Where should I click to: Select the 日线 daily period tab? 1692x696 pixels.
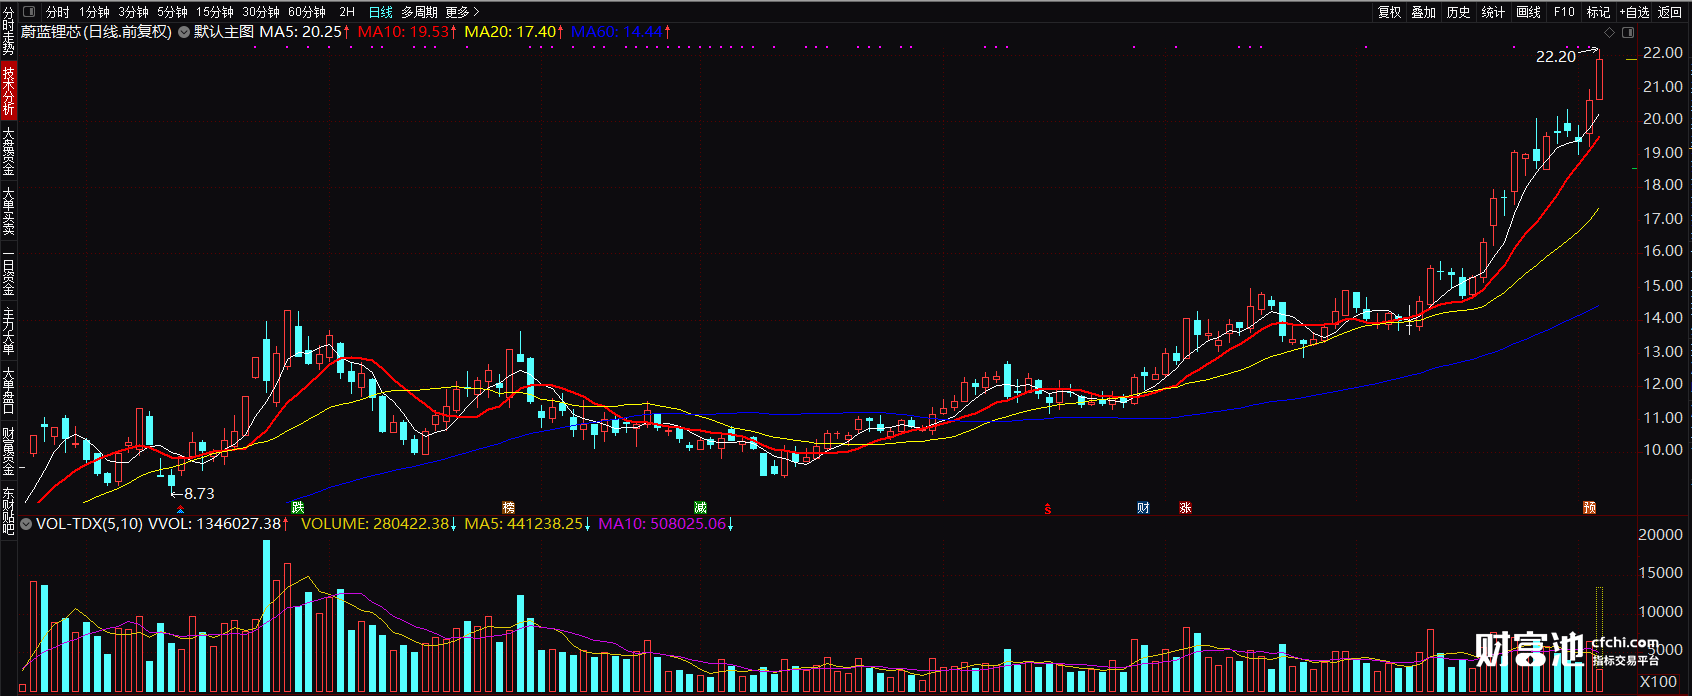click(381, 12)
